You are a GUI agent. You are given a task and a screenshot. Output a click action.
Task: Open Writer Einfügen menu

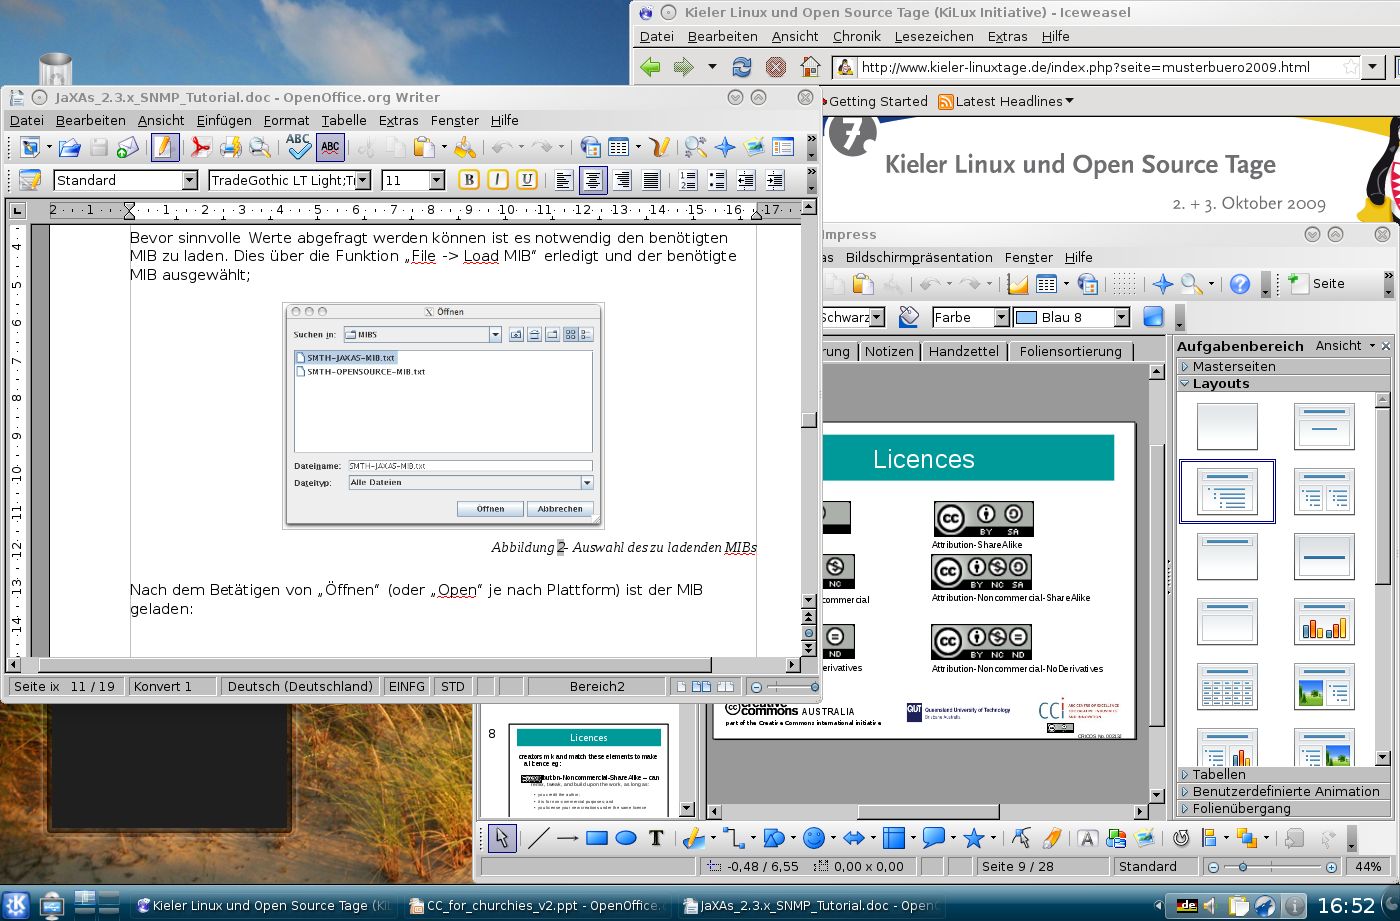point(224,120)
